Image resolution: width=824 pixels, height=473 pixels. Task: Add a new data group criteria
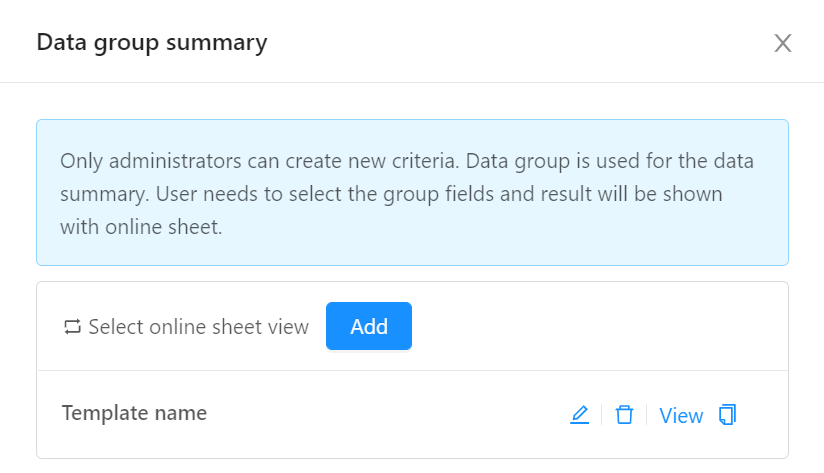[369, 326]
